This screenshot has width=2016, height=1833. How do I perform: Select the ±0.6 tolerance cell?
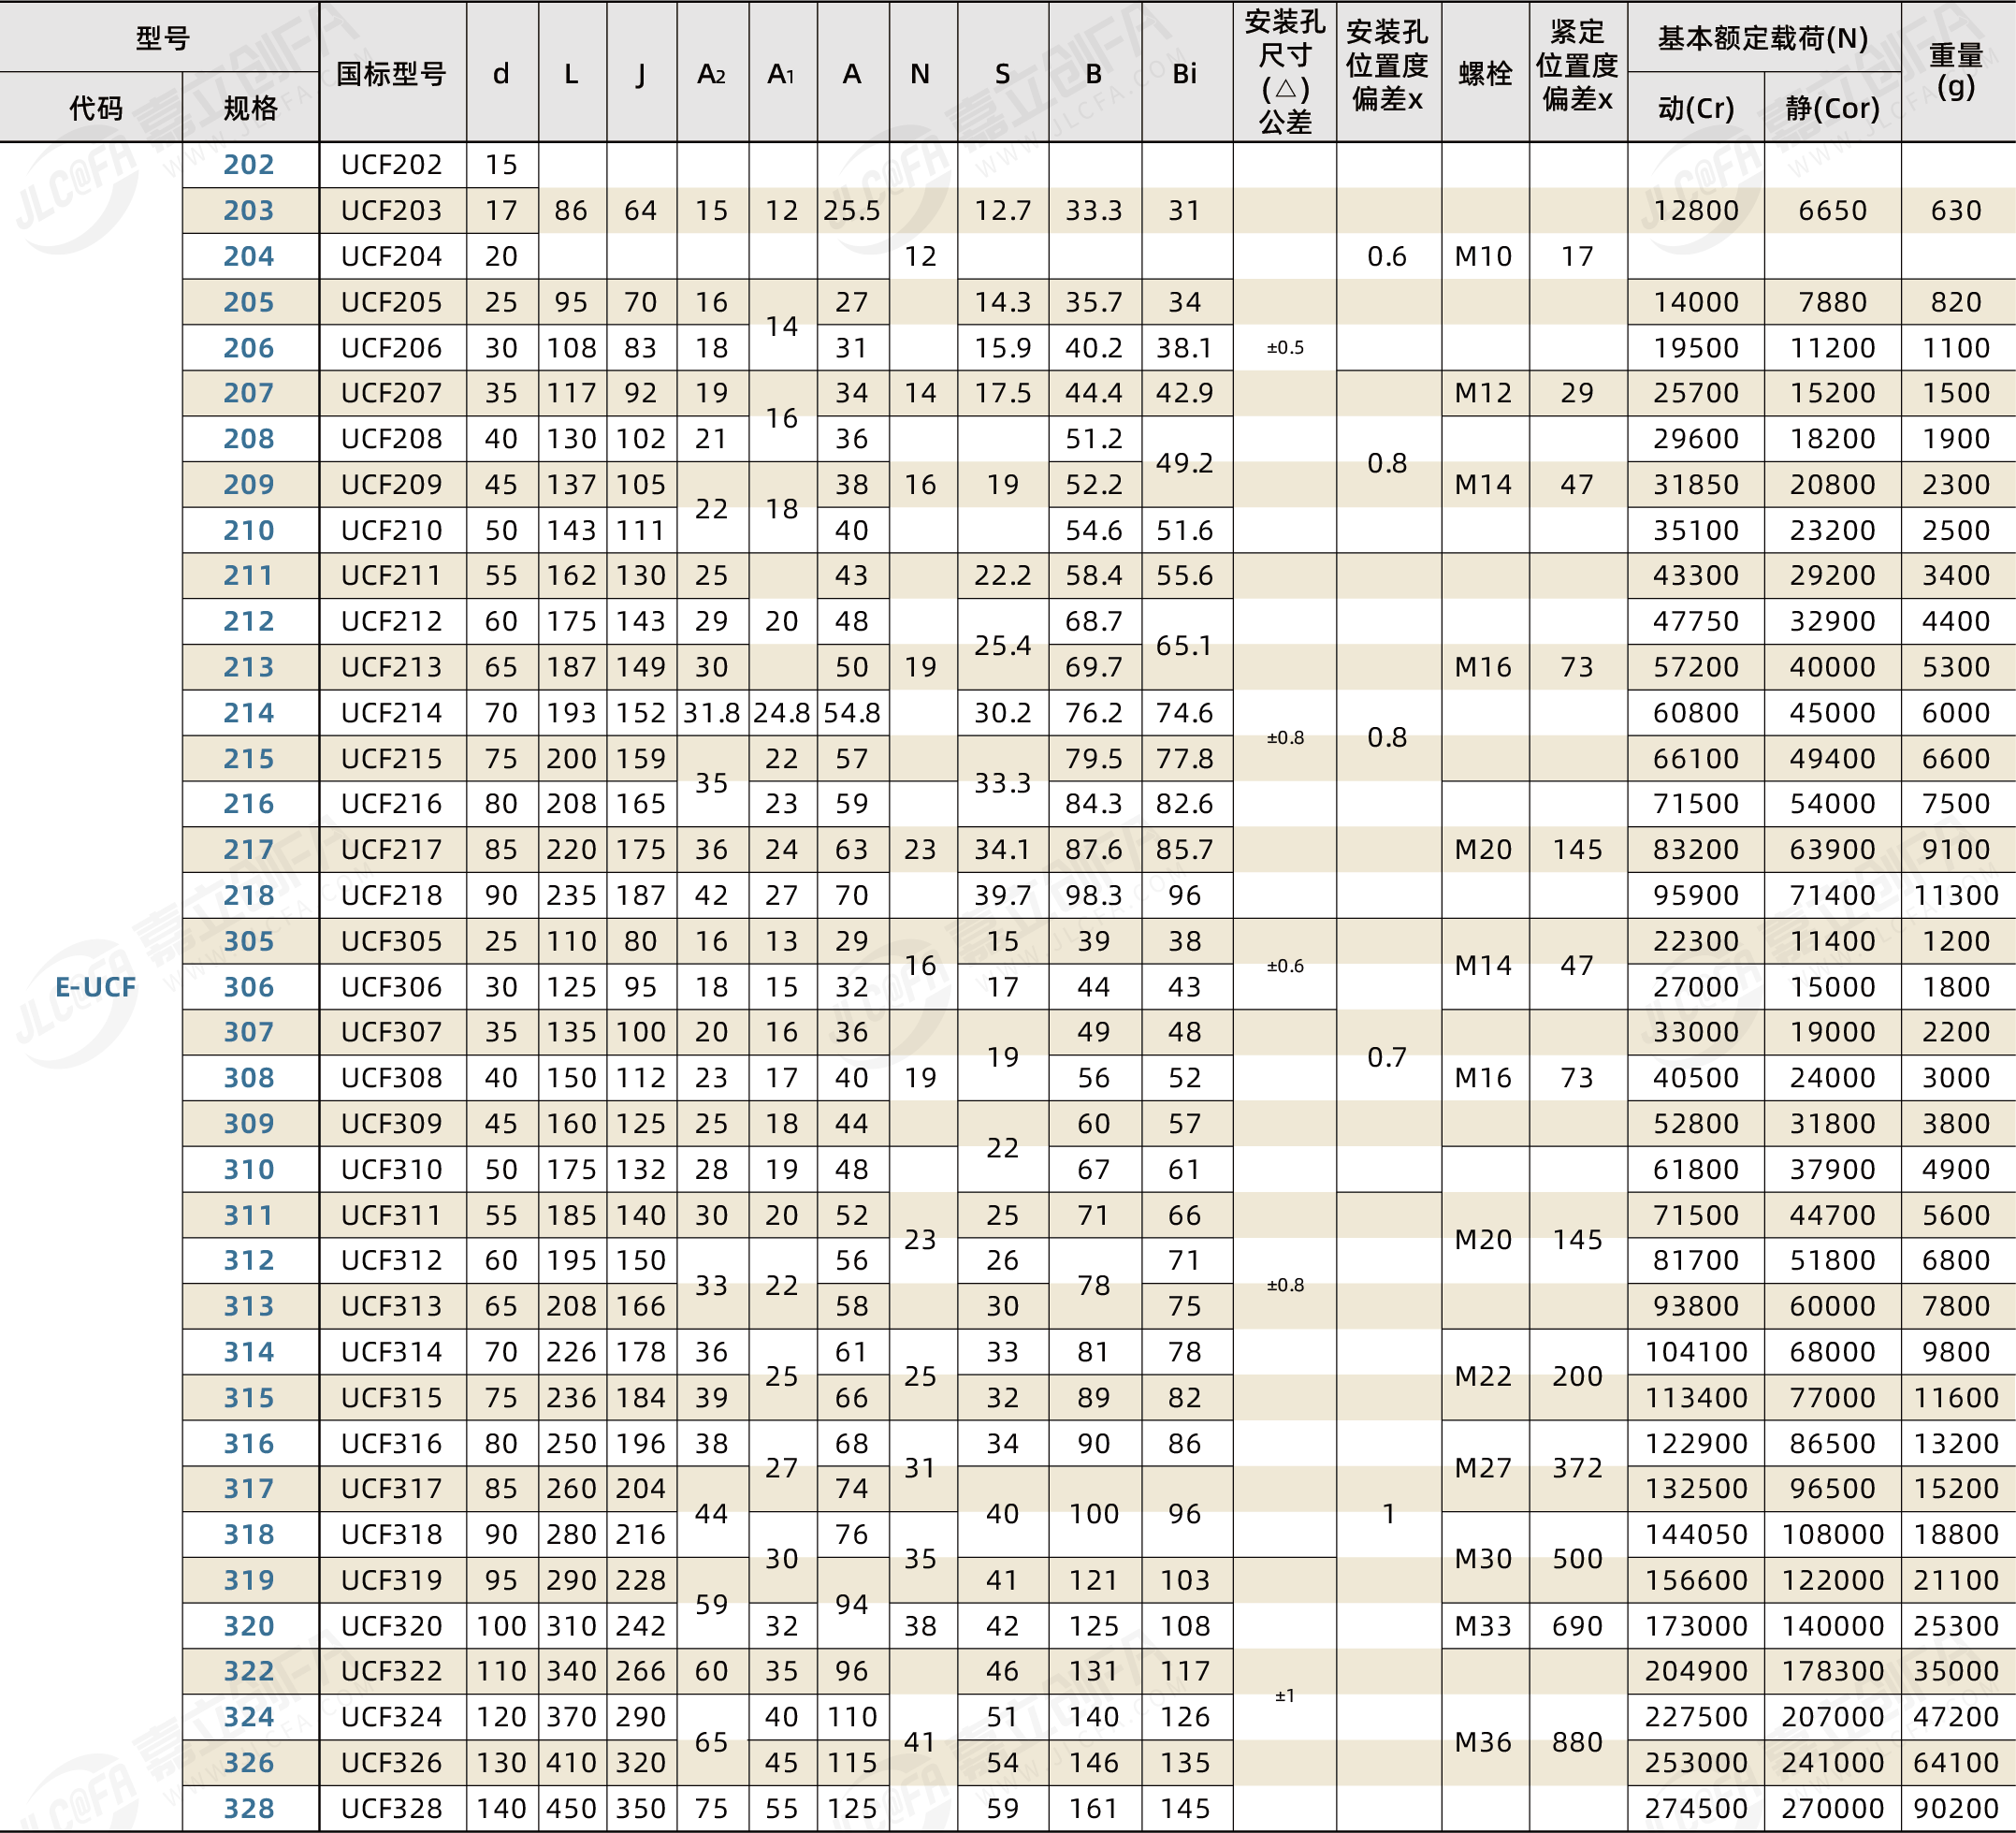click(1285, 966)
